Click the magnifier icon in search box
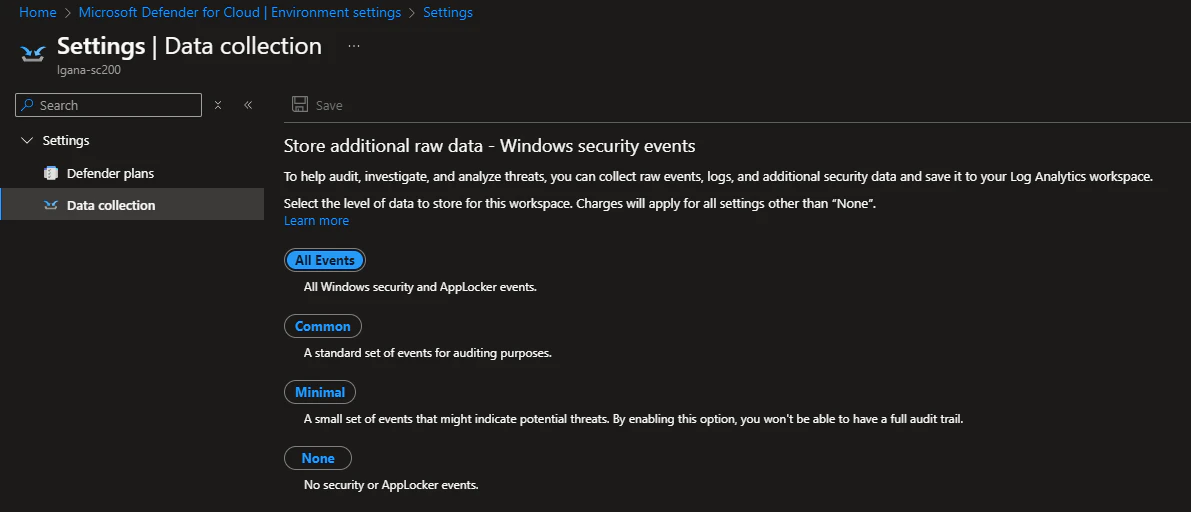The width and height of the screenshot is (1191, 512). click(x=29, y=105)
